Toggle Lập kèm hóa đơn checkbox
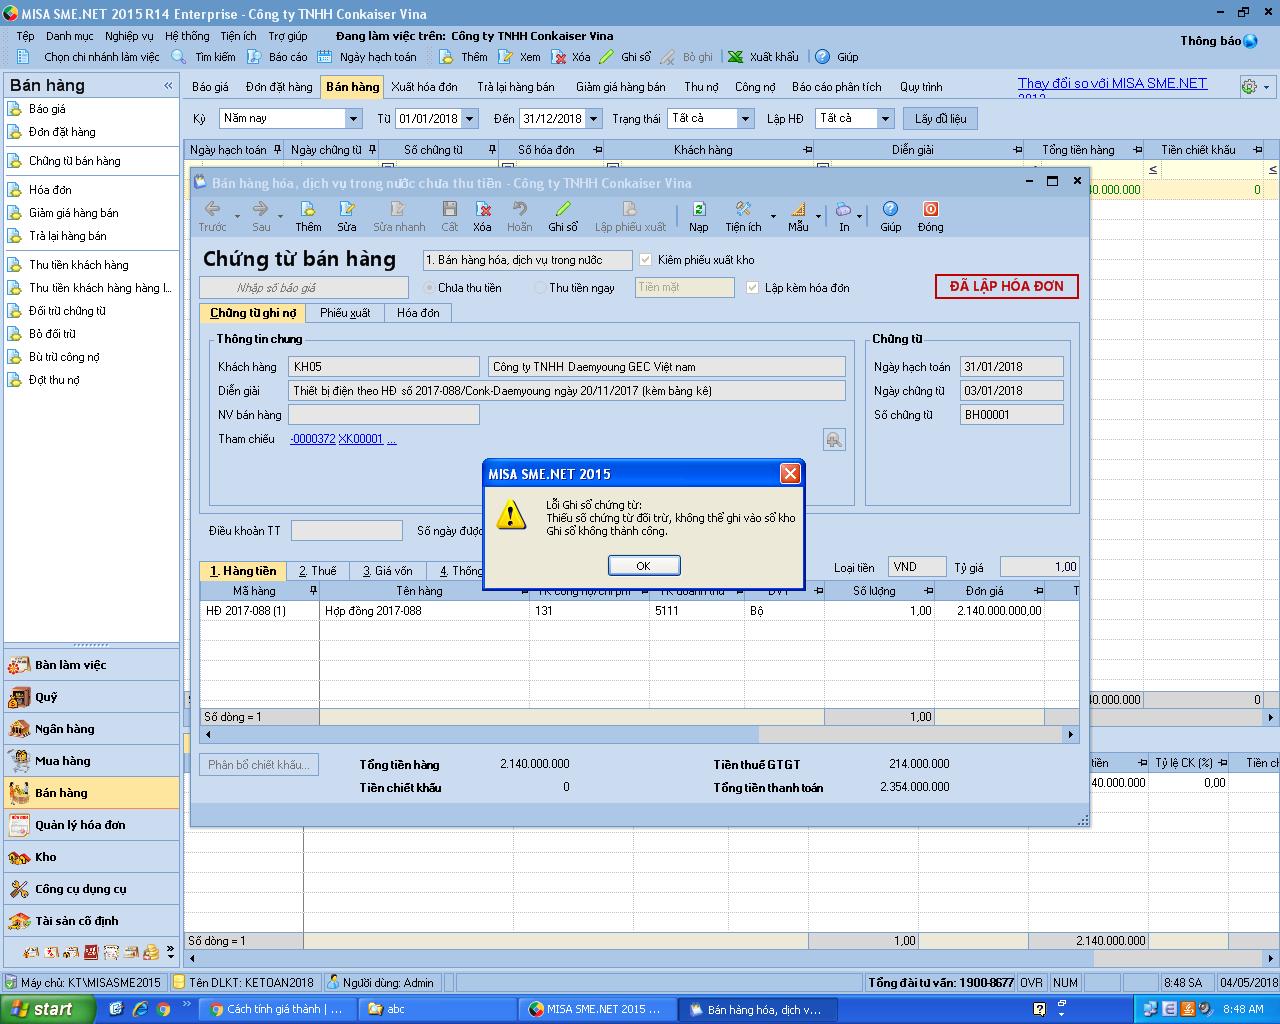The height and width of the screenshot is (1024, 1280). [752, 288]
